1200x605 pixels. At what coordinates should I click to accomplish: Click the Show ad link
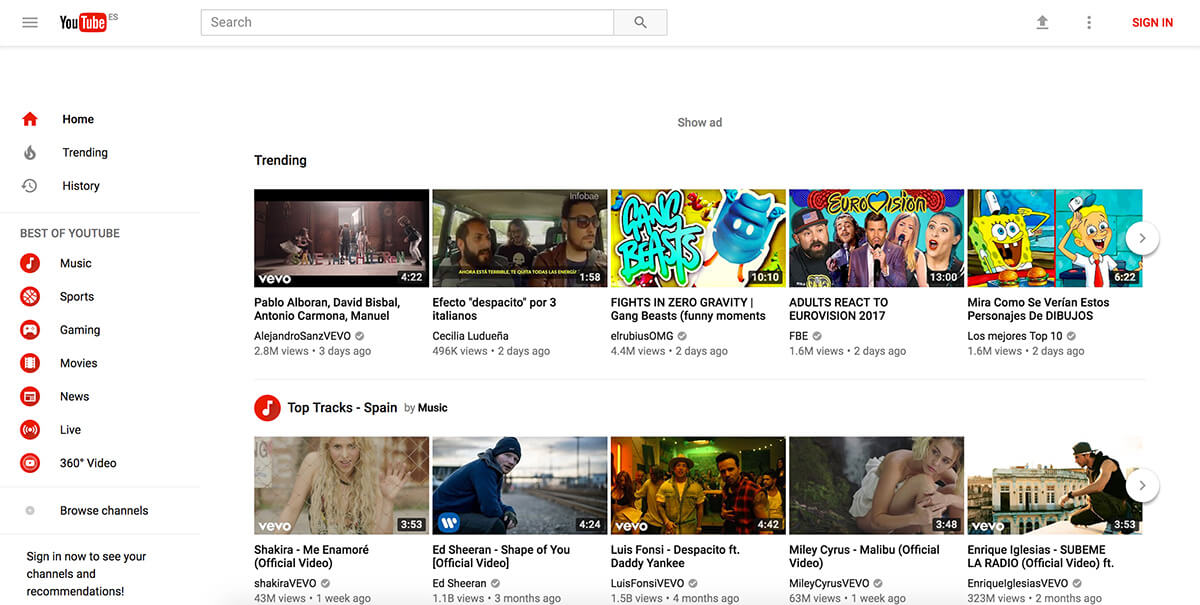(x=699, y=123)
